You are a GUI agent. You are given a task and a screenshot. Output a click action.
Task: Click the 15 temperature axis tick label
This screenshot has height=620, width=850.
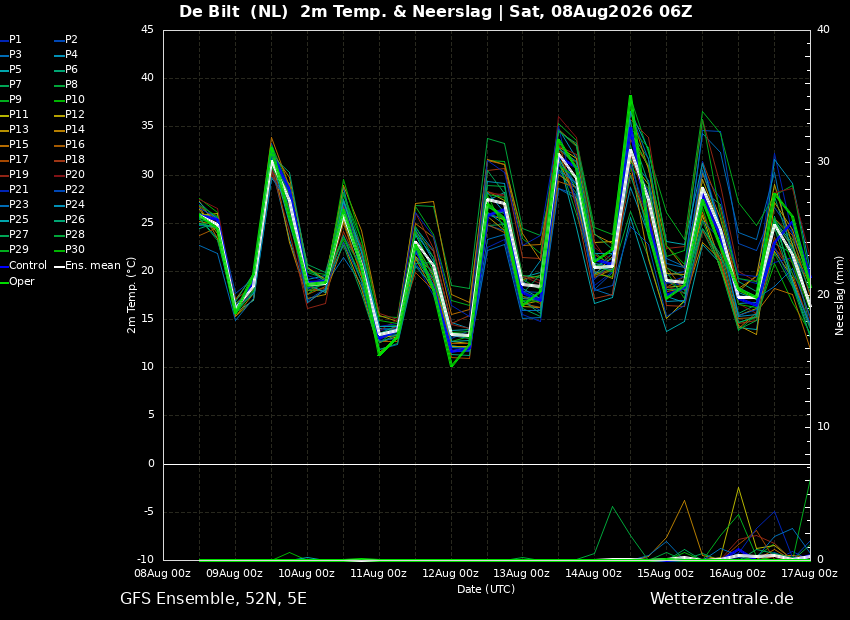point(147,319)
